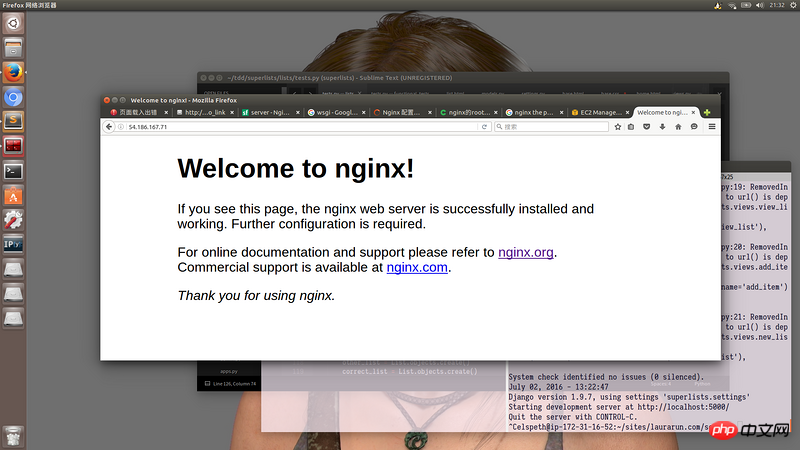This screenshot has width=800, height=450.
Task: Switch to the 'http:/...o_link' tab
Action: 204,112
